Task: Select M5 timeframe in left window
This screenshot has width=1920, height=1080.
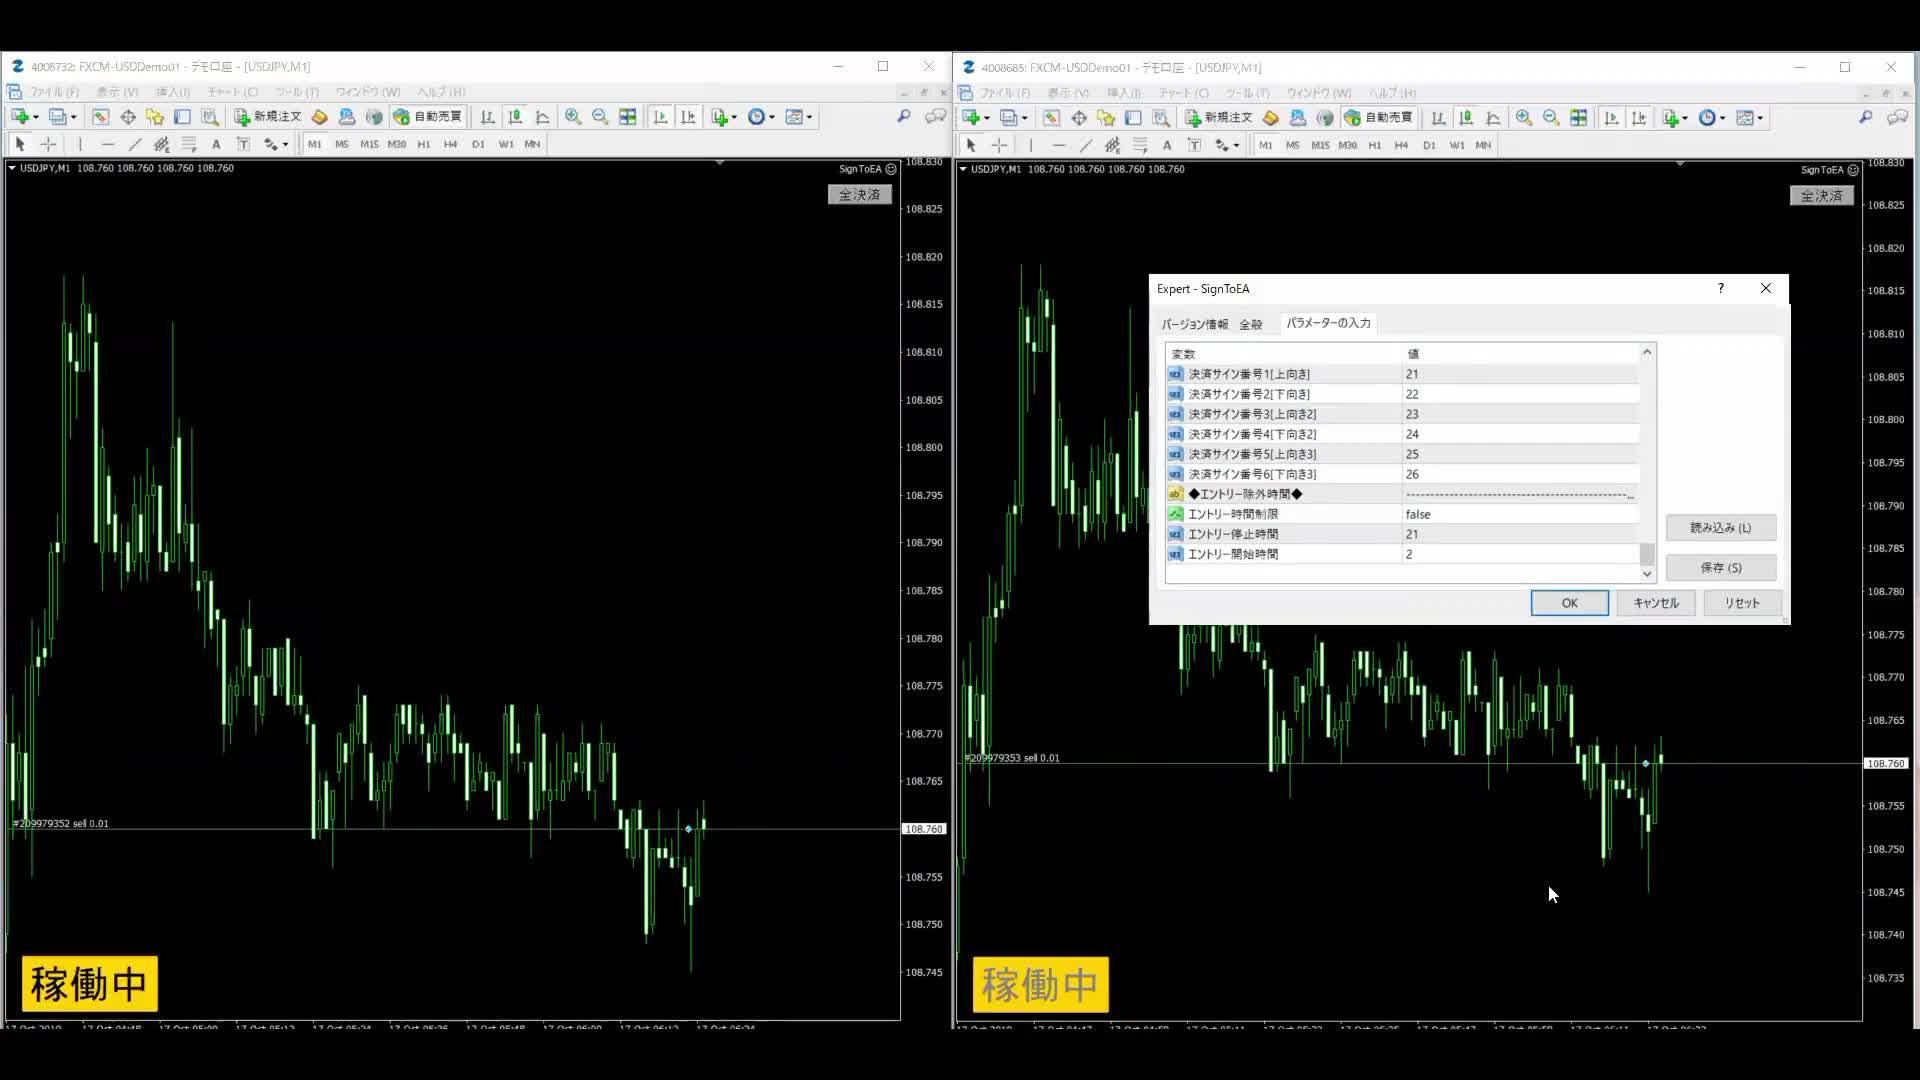Action: 342,144
